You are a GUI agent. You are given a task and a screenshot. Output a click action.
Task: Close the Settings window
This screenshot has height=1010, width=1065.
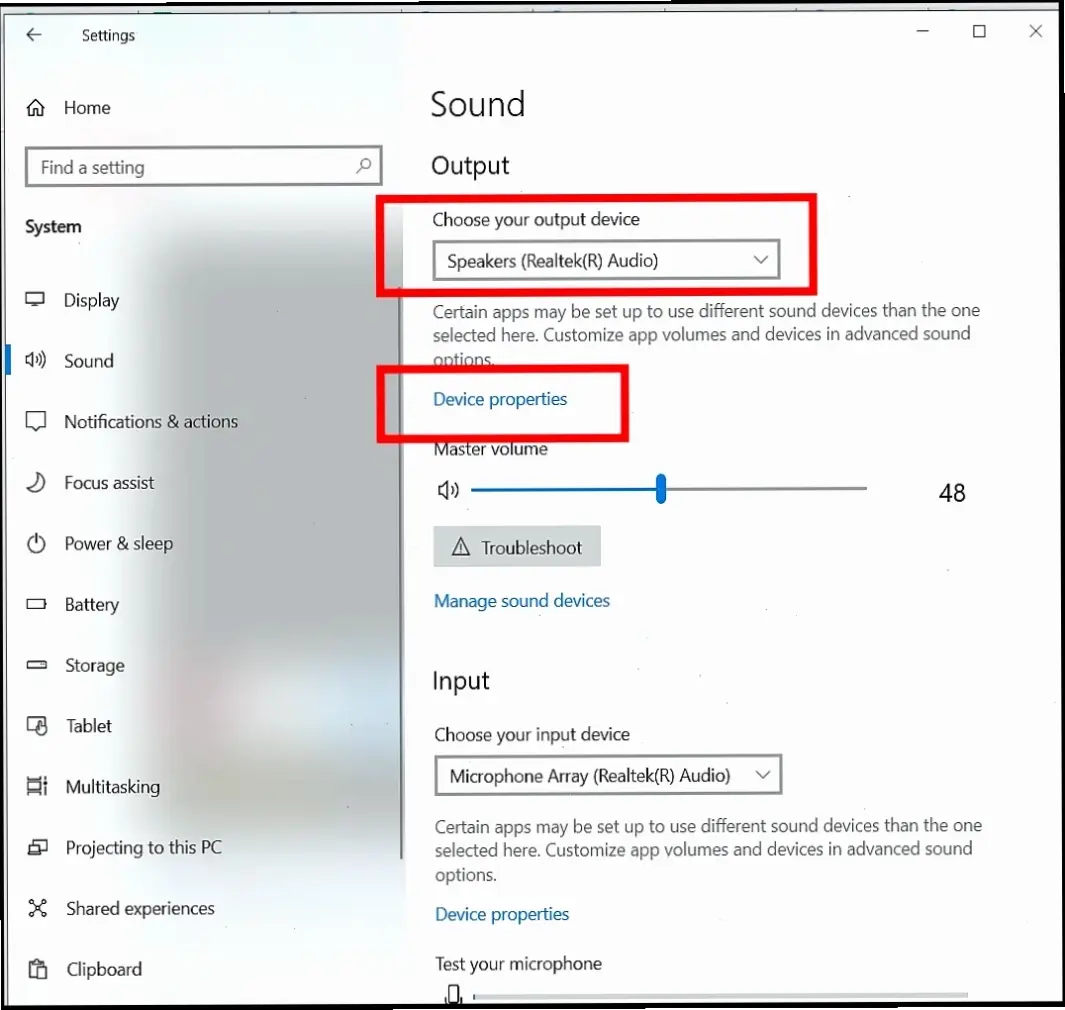tap(1035, 31)
